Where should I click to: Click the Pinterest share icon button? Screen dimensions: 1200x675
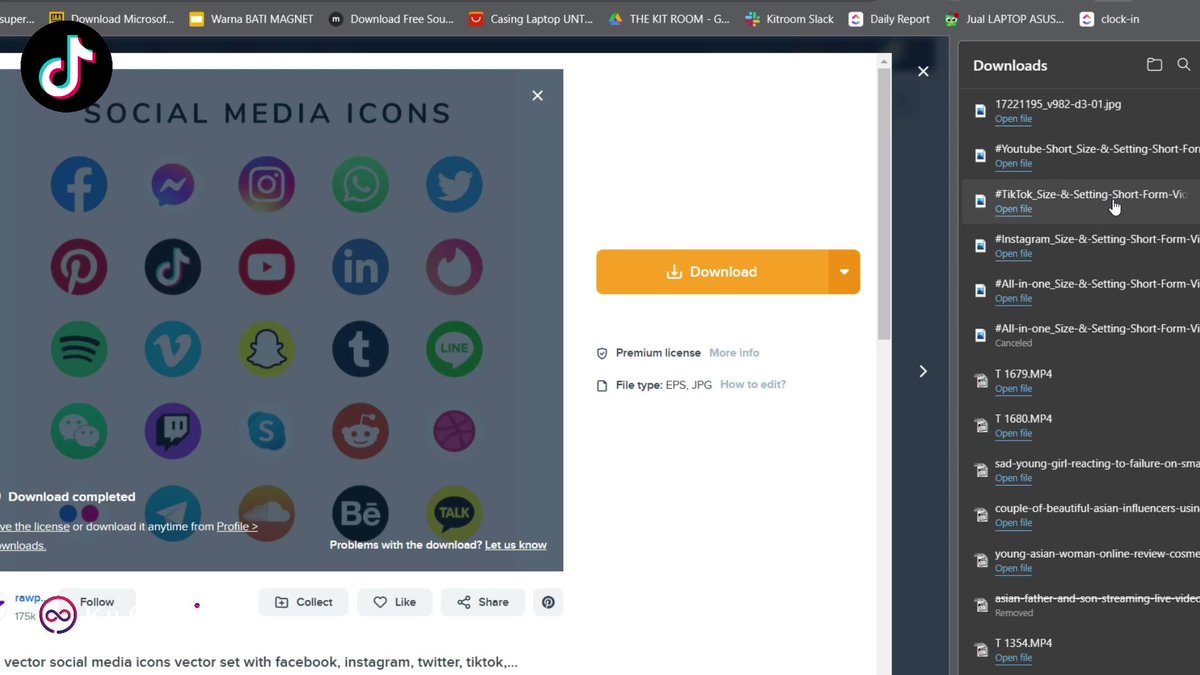pos(548,602)
